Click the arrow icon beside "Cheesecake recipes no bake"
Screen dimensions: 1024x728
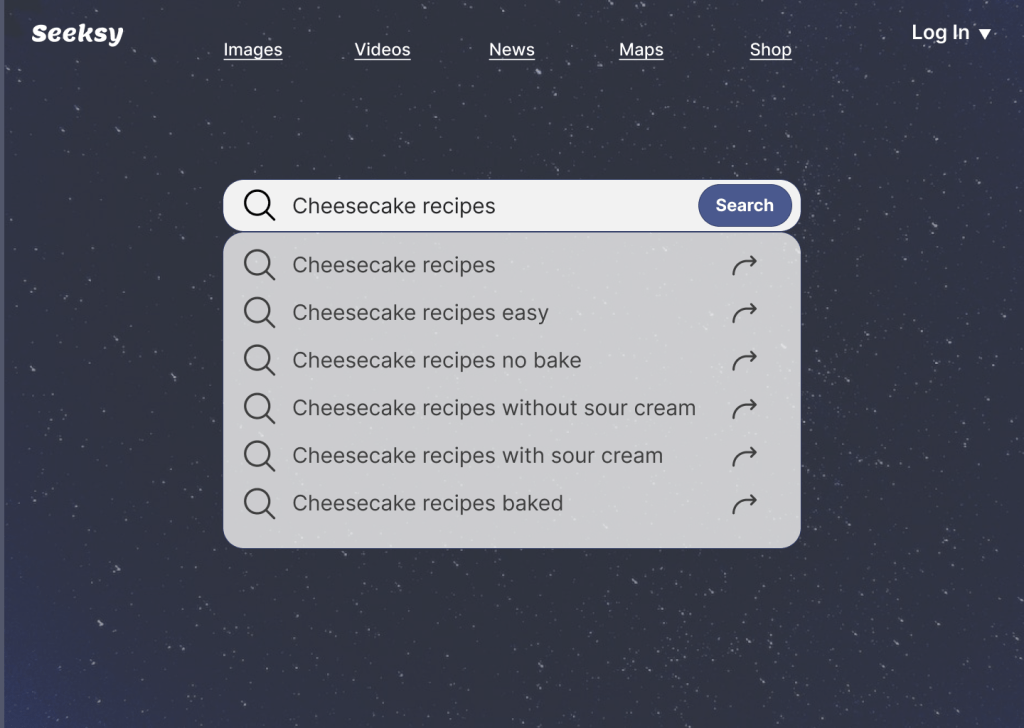tap(744, 360)
